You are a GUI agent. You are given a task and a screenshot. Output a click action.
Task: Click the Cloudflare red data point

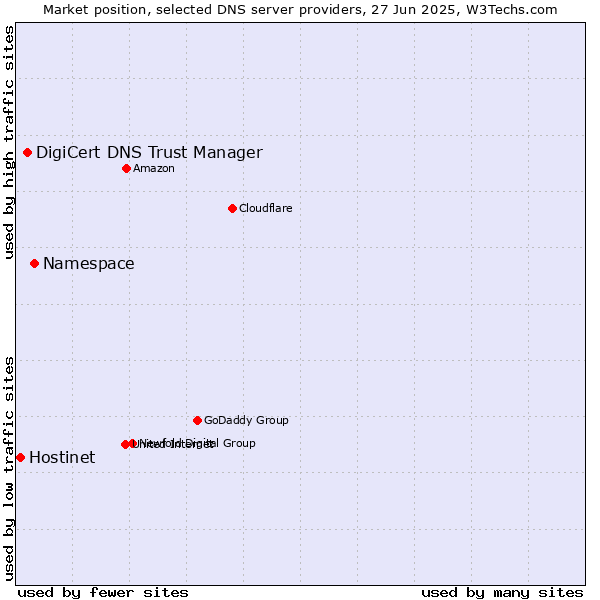[233, 209]
